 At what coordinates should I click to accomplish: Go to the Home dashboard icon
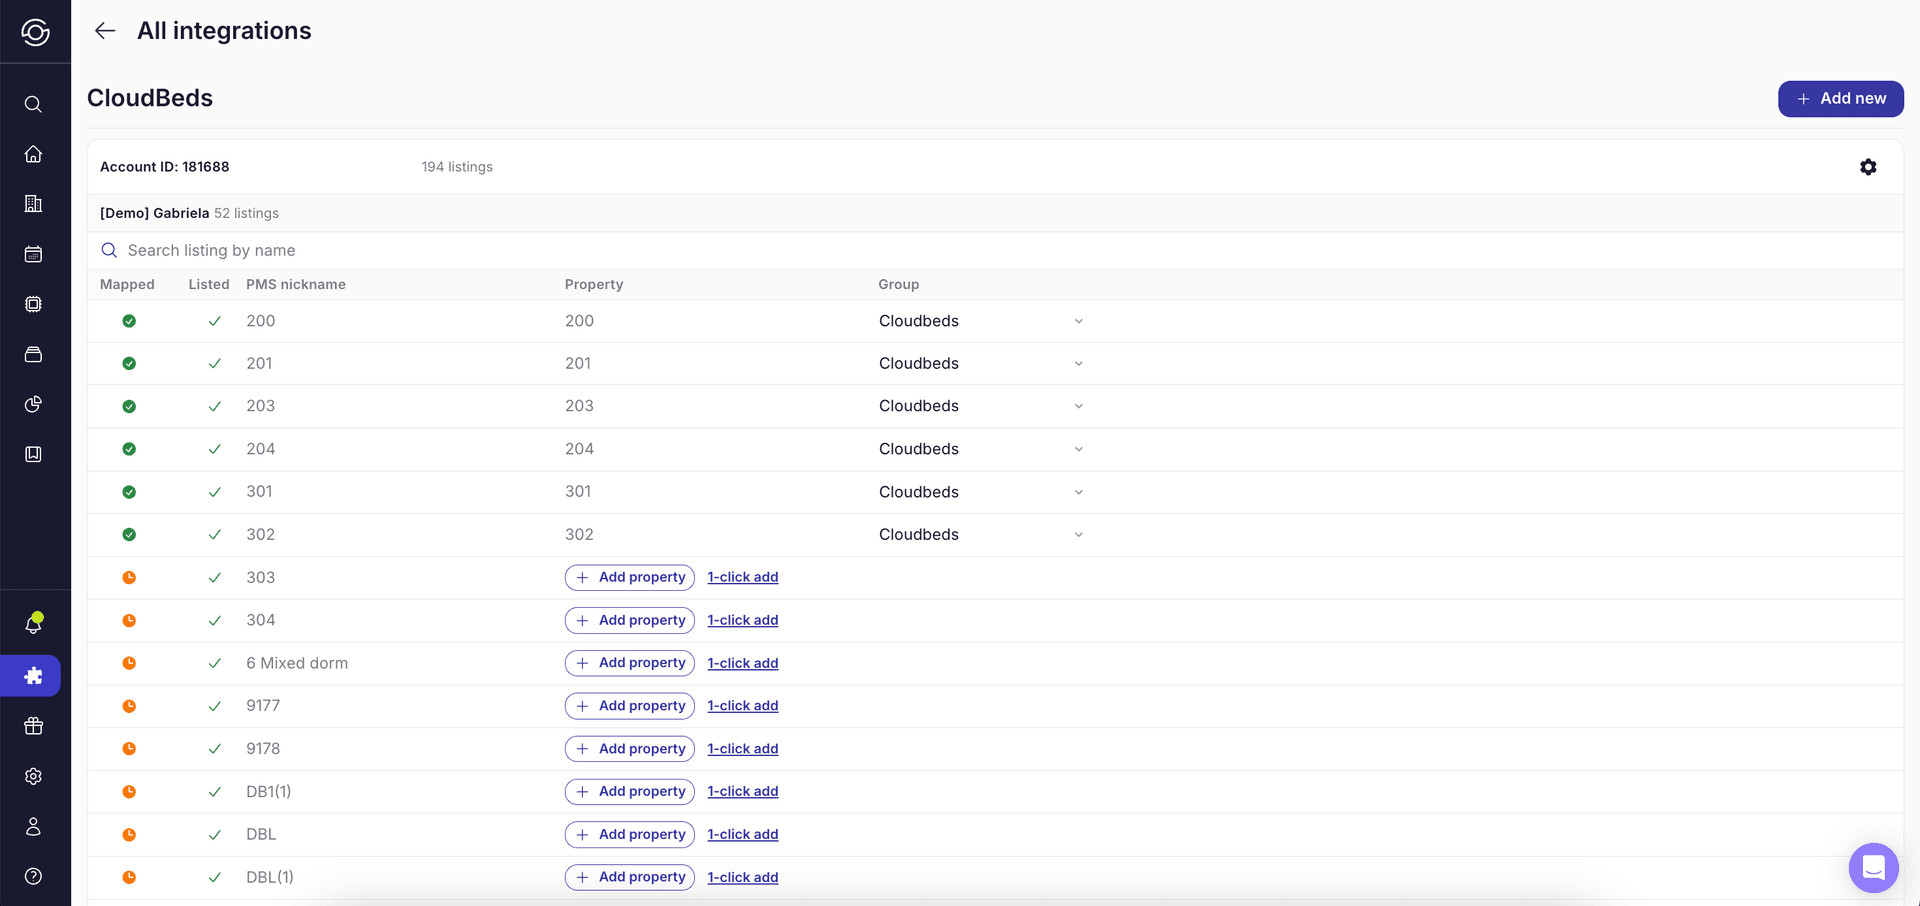point(33,154)
